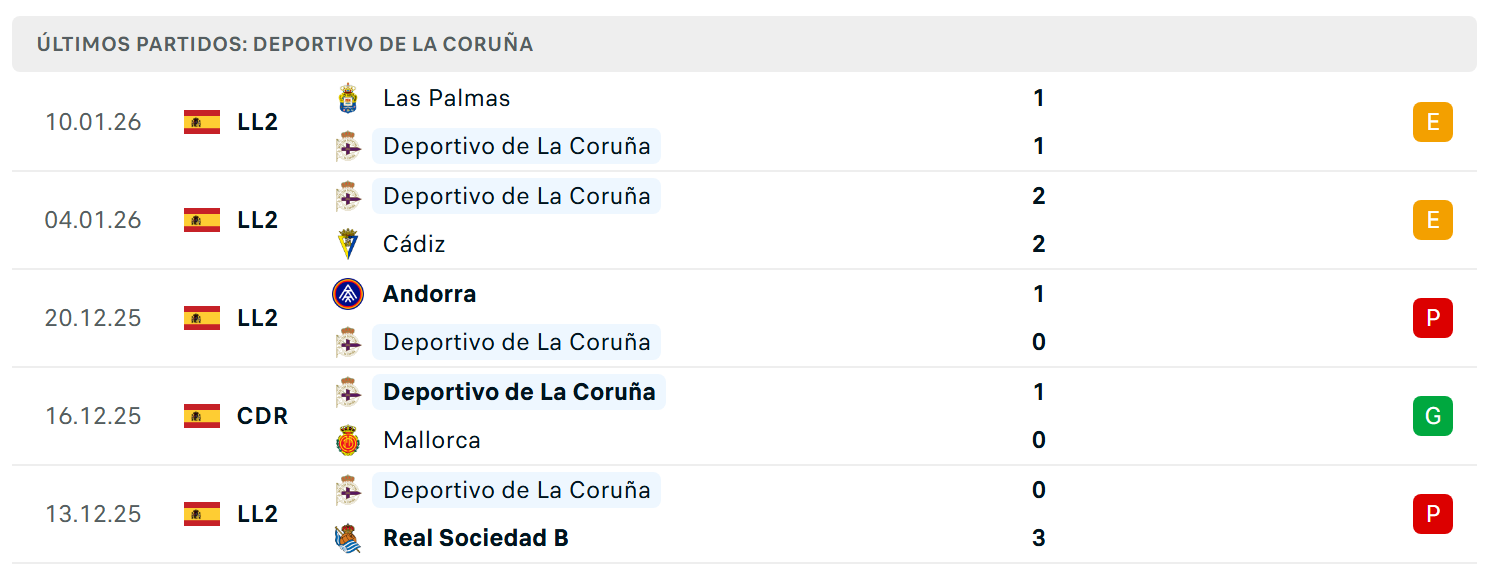Screen dimensions: 1493x579
Task: Click the Cádiz club crest
Action: (x=347, y=244)
